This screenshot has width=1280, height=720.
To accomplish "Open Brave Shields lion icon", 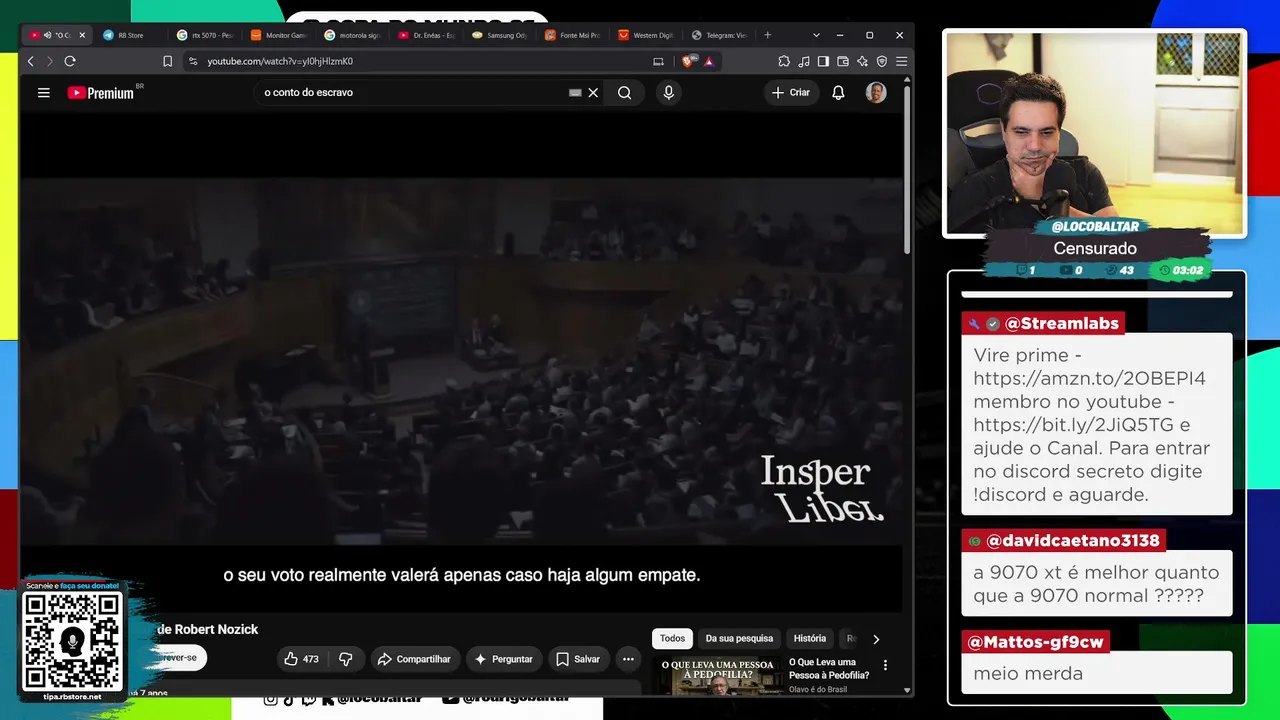I will coord(688,61).
